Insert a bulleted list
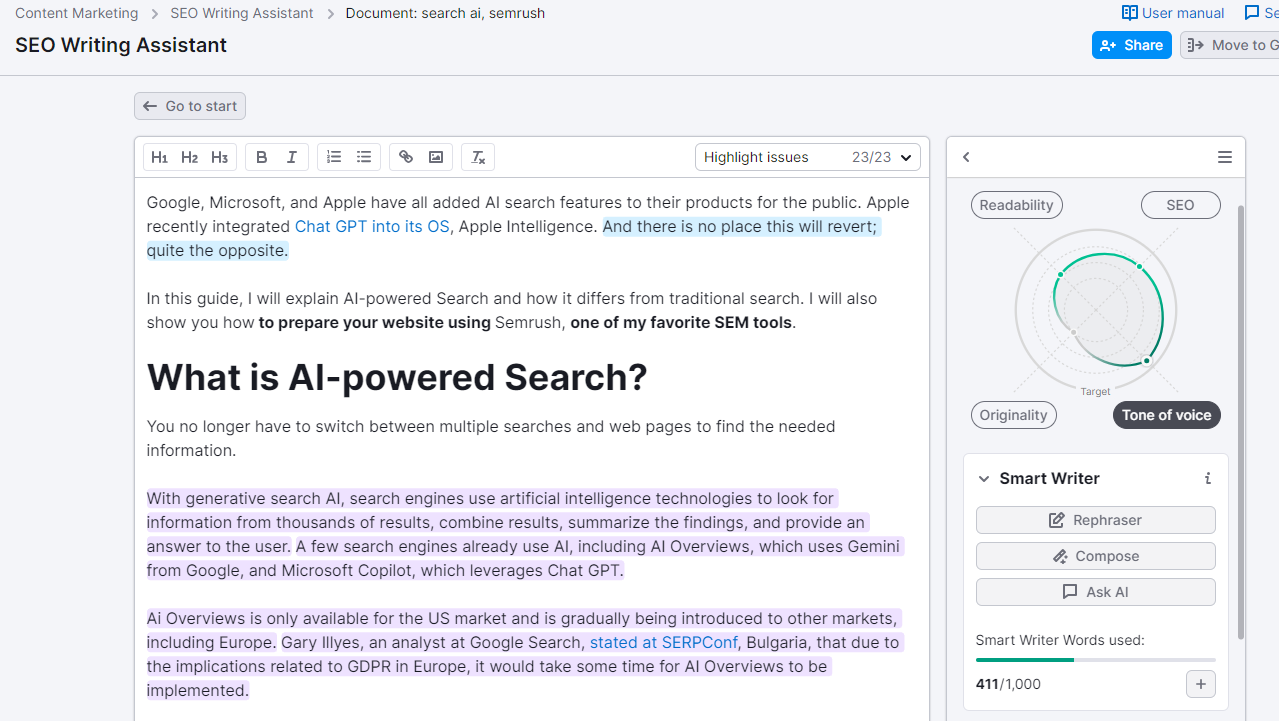The image size is (1279, 721). pyautogui.click(x=364, y=157)
